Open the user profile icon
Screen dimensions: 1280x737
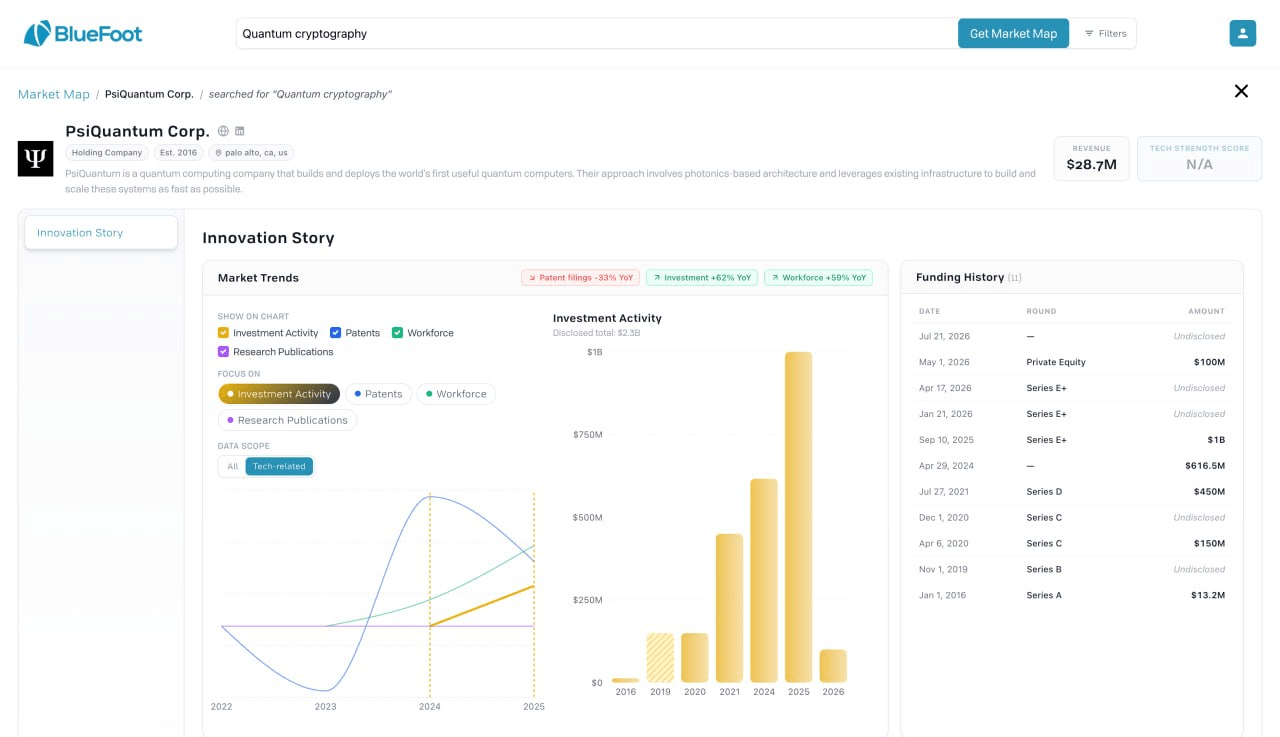click(1242, 33)
